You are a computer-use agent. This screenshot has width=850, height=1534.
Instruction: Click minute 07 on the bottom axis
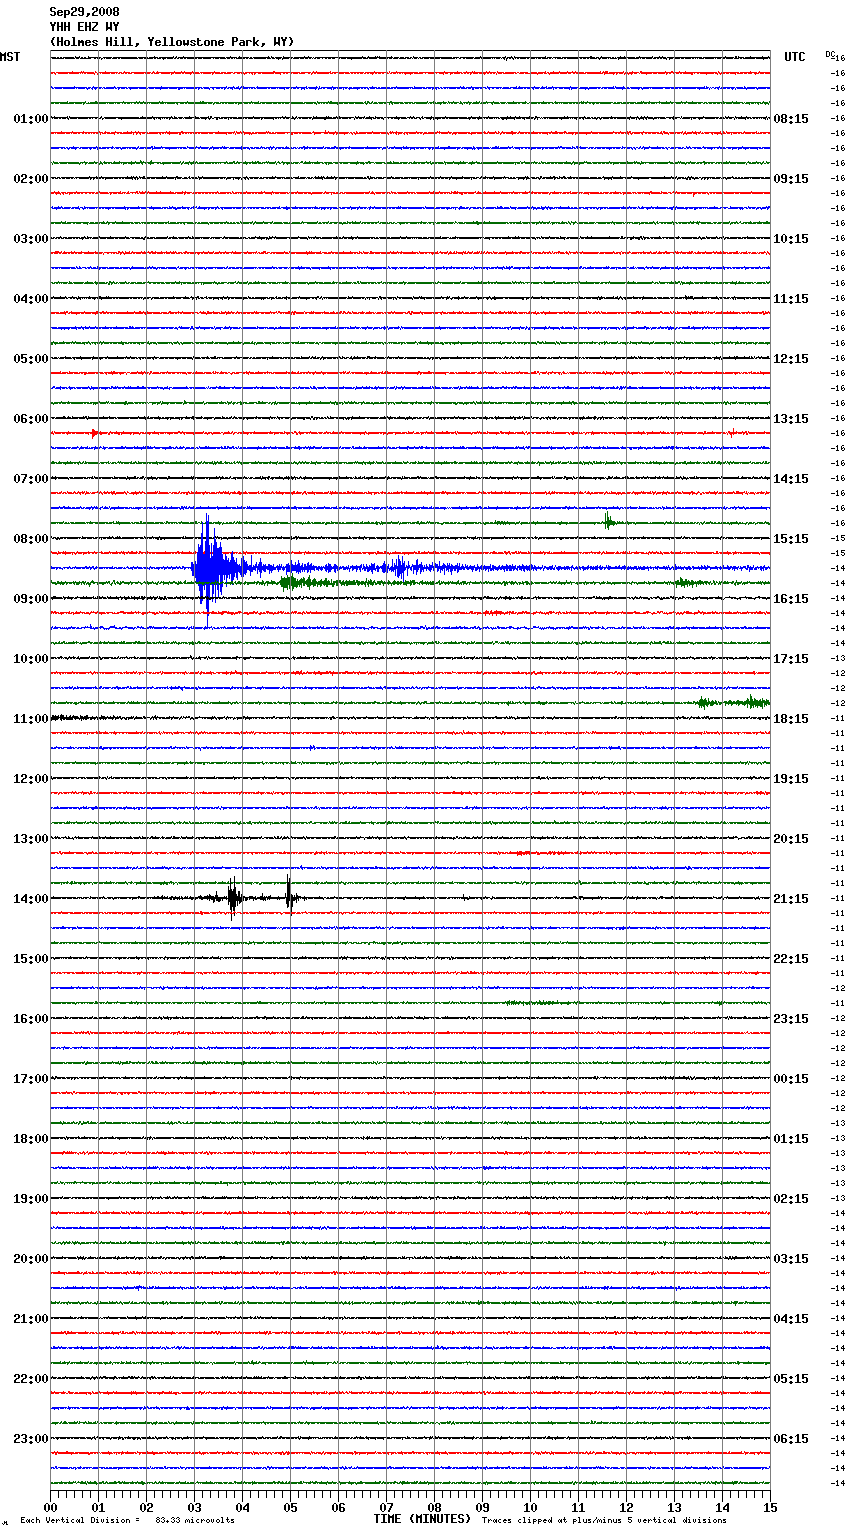point(386,1507)
